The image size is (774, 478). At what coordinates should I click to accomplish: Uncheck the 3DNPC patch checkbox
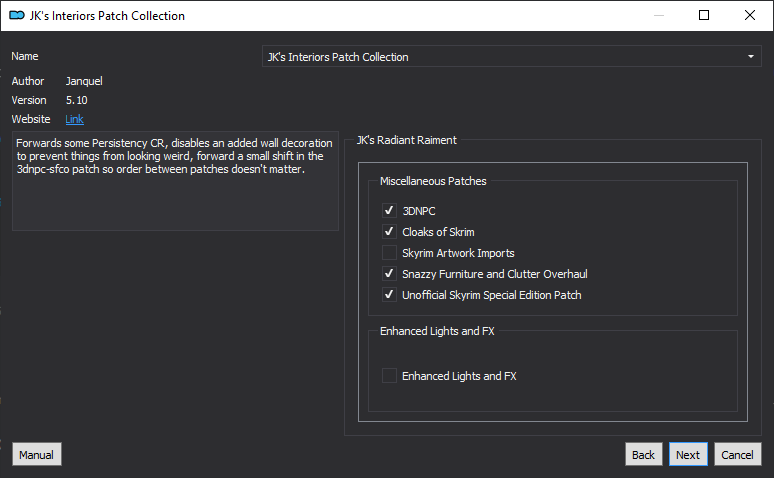tap(389, 210)
